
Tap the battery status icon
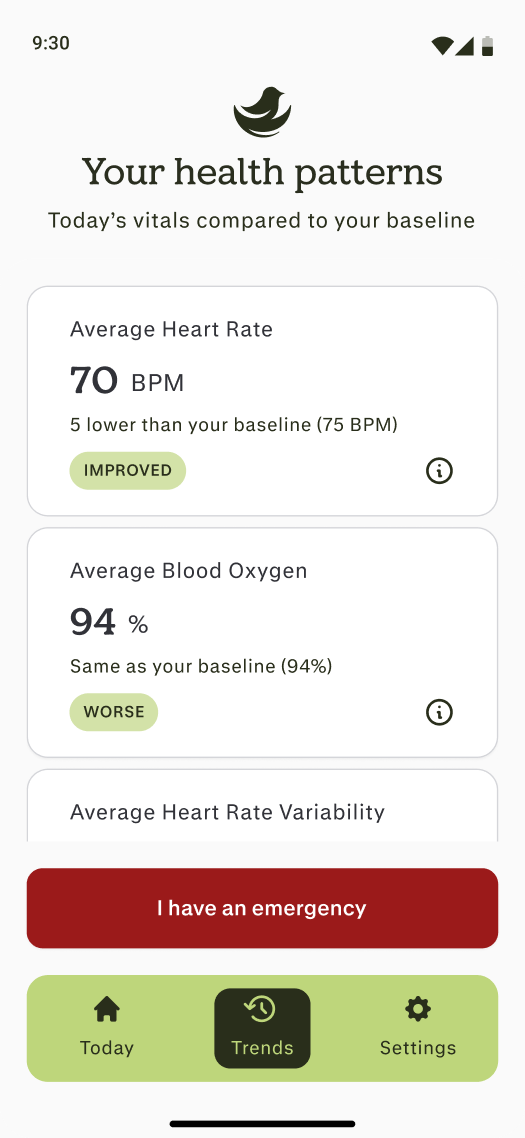pyautogui.click(x=487, y=46)
